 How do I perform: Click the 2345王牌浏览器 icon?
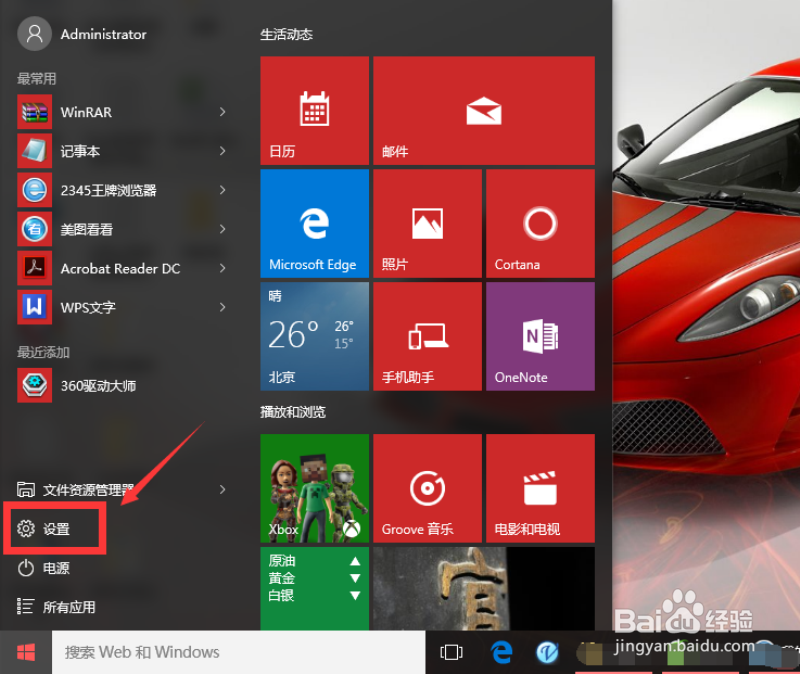tap(35, 190)
